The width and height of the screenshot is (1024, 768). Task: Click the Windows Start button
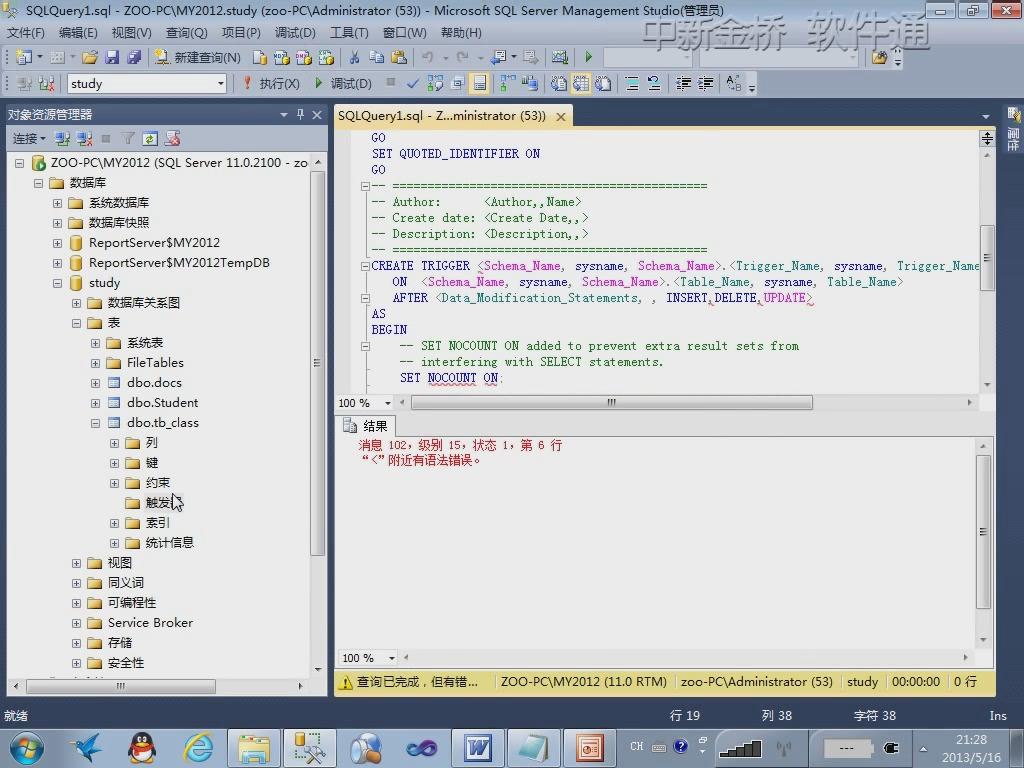tap(27, 748)
